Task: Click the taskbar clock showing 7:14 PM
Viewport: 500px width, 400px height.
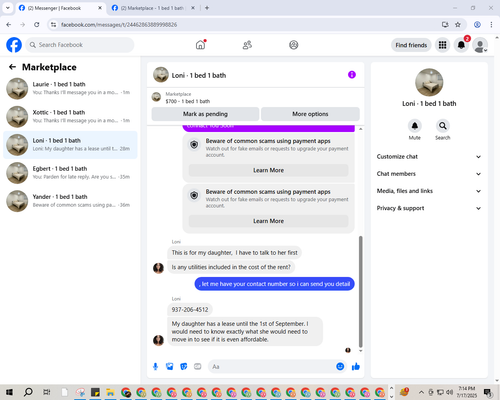Action: 467,392
